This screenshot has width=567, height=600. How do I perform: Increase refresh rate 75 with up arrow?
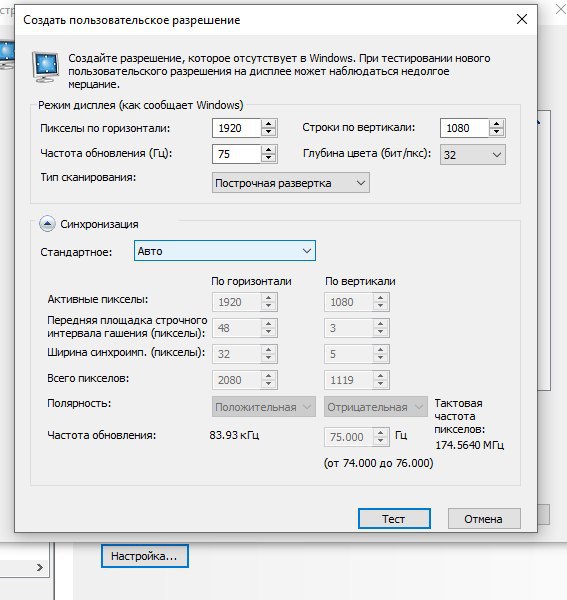[x=269, y=150]
